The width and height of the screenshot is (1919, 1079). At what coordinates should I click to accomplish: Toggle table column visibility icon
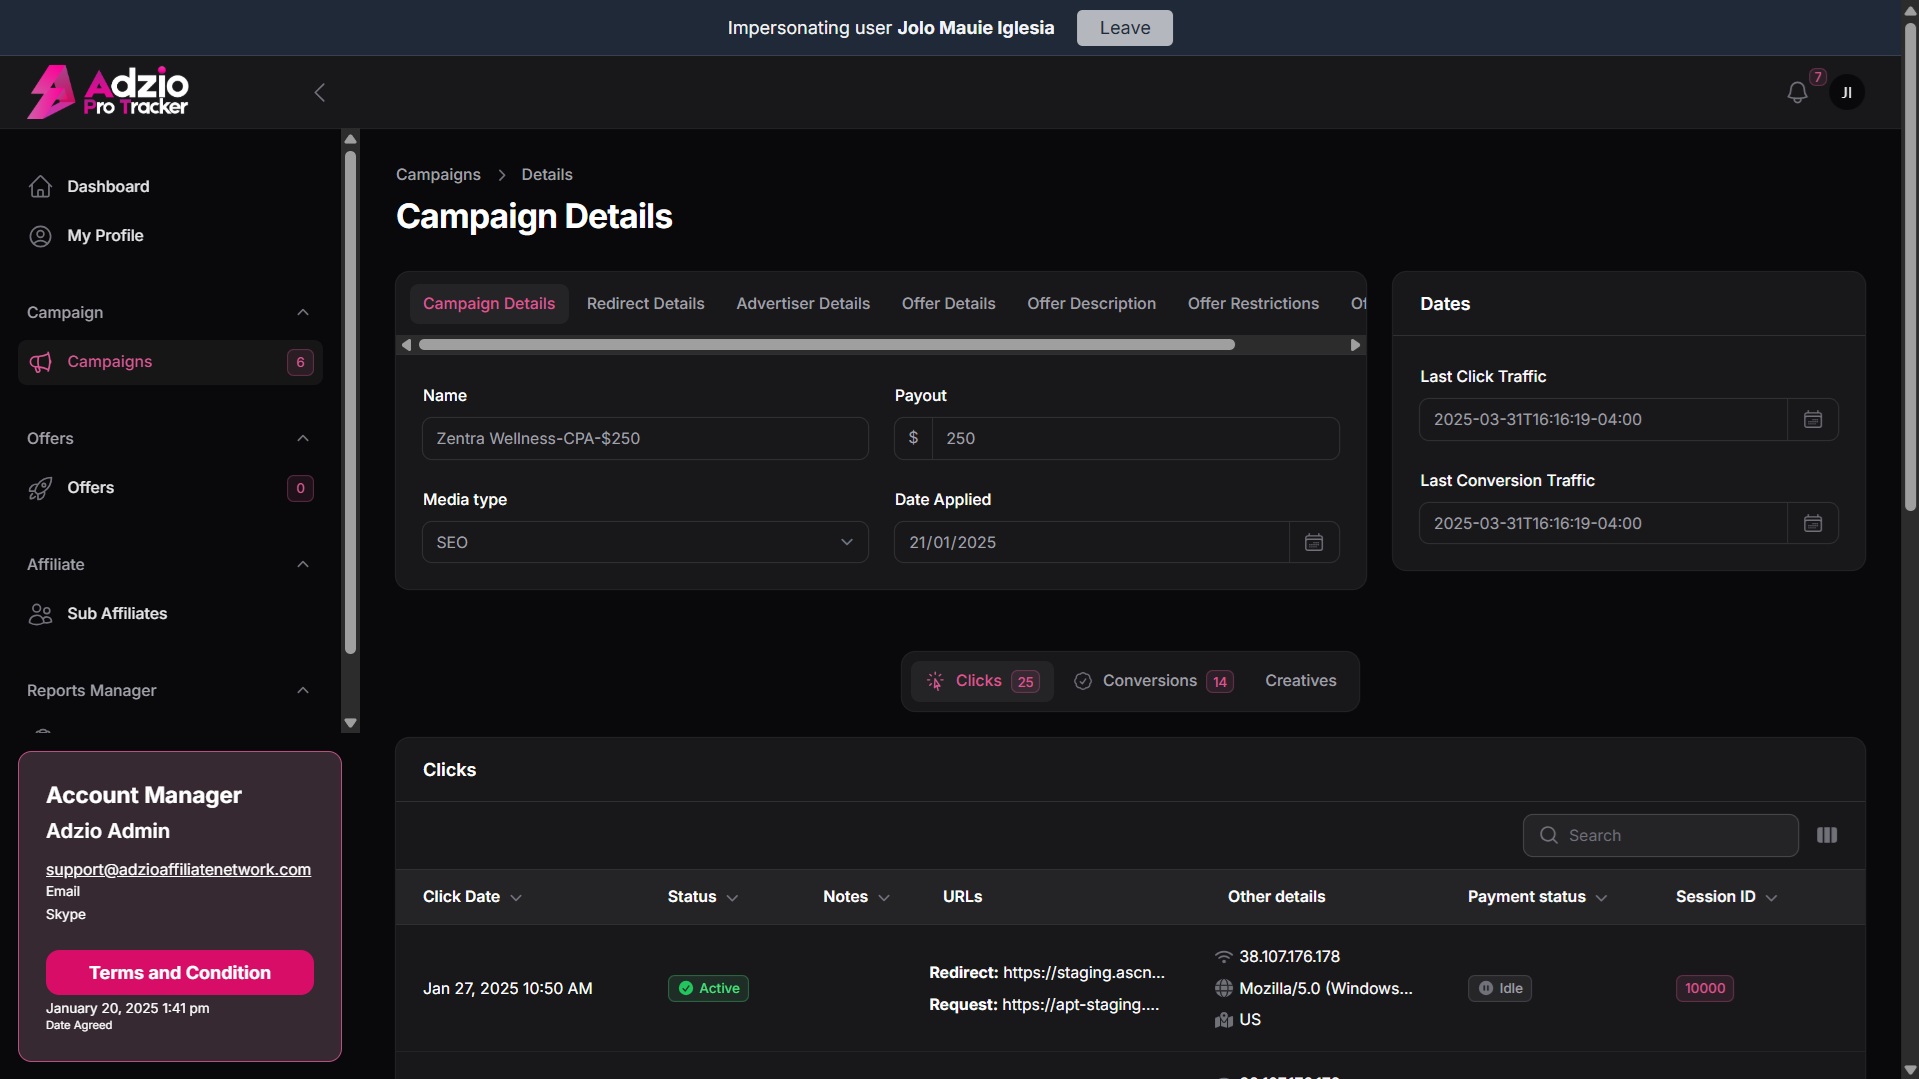(x=1826, y=836)
